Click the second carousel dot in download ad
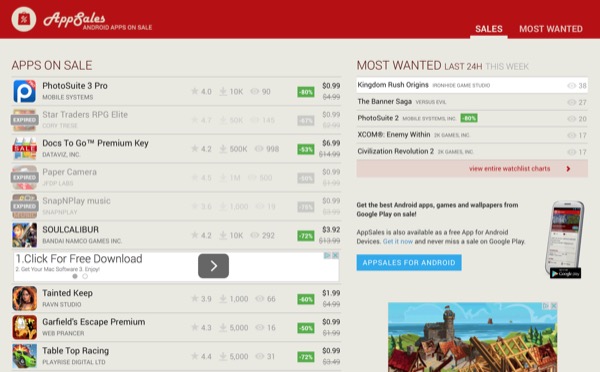The image size is (600, 372). (x=85, y=276)
